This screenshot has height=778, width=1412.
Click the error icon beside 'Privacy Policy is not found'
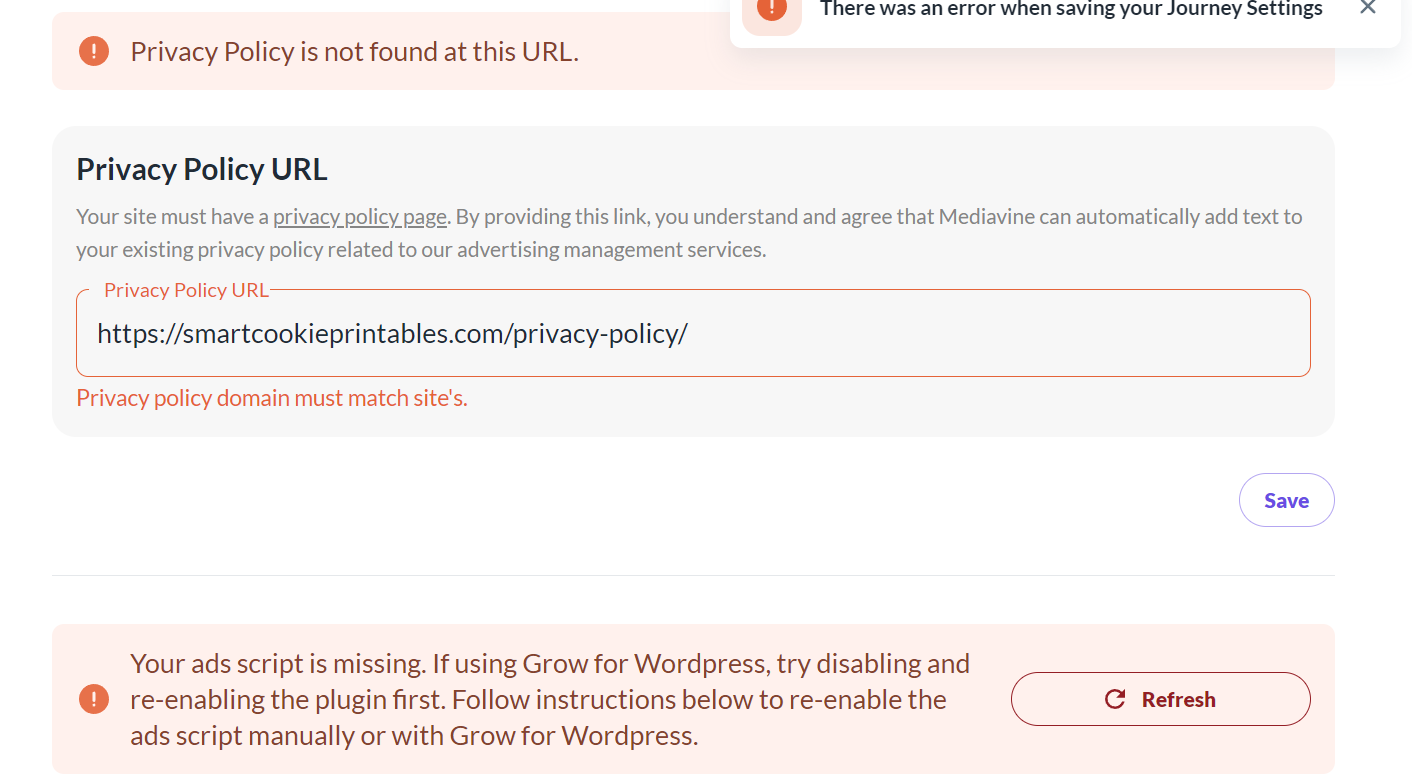tap(94, 51)
